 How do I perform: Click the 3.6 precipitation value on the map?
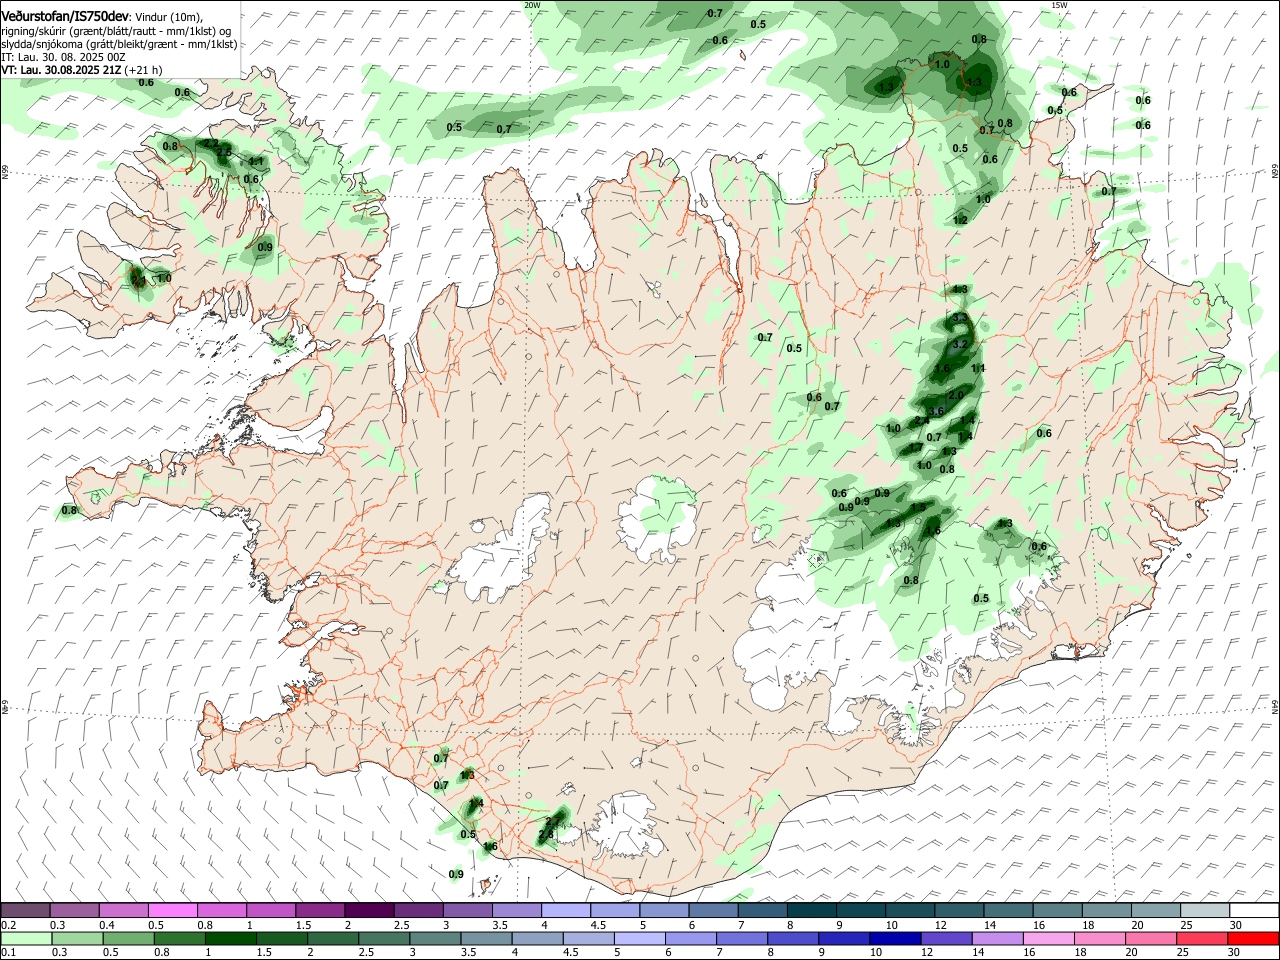point(936,411)
